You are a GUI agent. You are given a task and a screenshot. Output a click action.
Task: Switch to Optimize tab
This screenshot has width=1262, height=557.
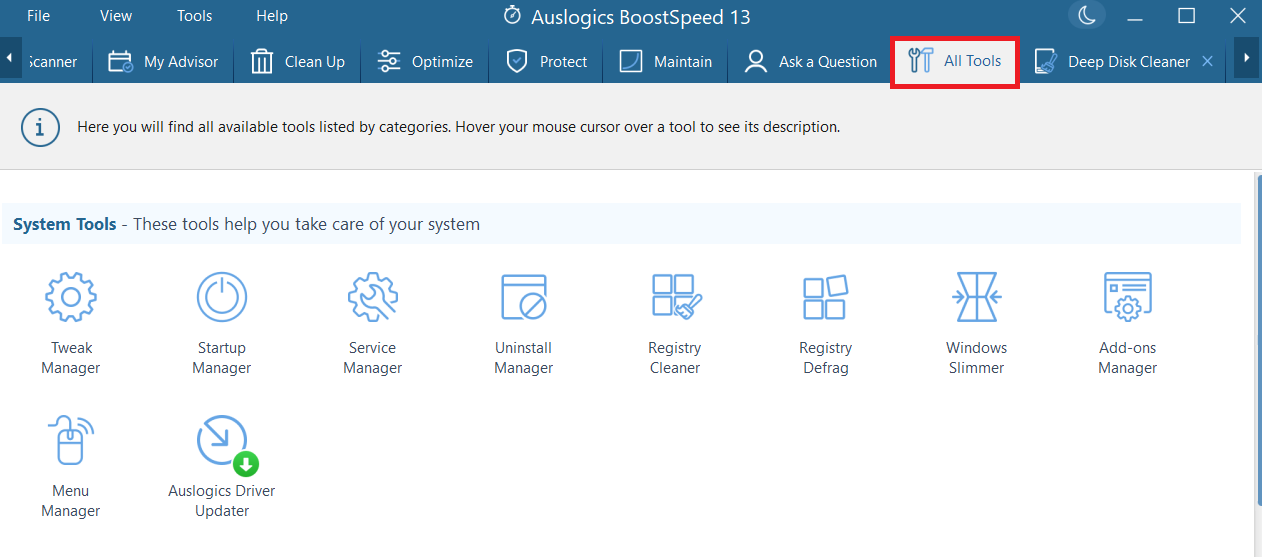pyautogui.click(x=424, y=61)
